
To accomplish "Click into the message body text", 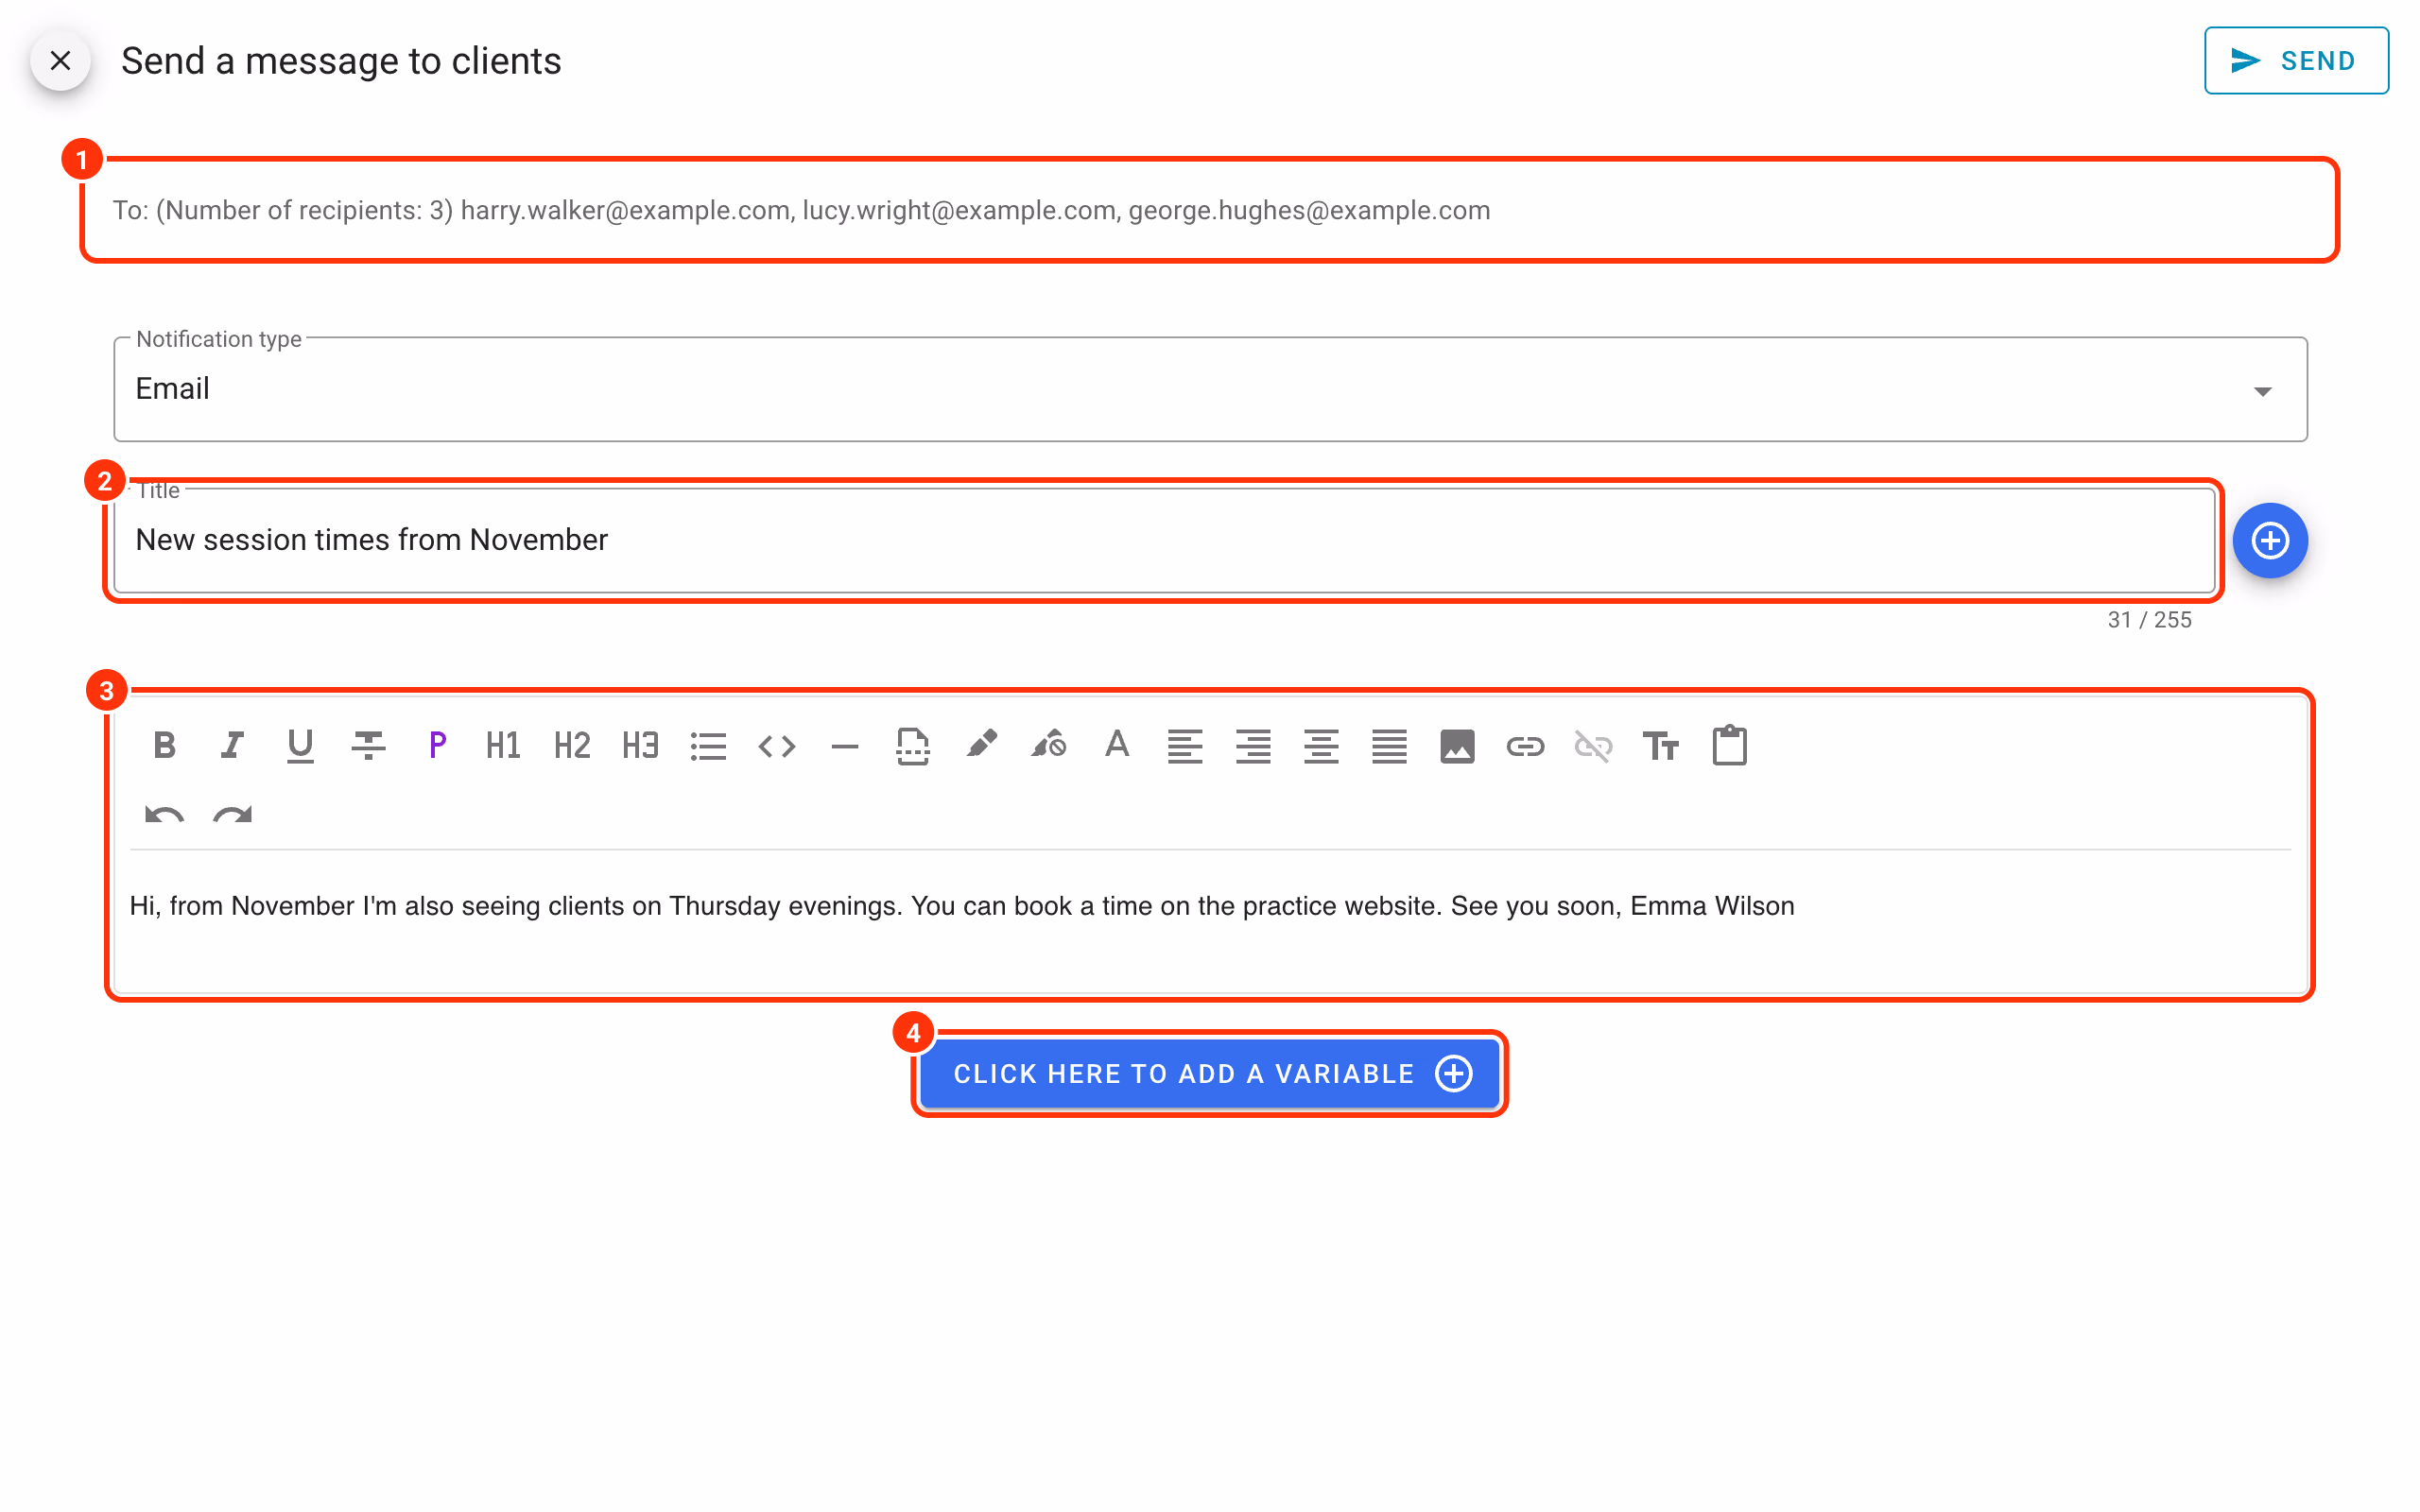I will pyautogui.click(x=962, y=905).
